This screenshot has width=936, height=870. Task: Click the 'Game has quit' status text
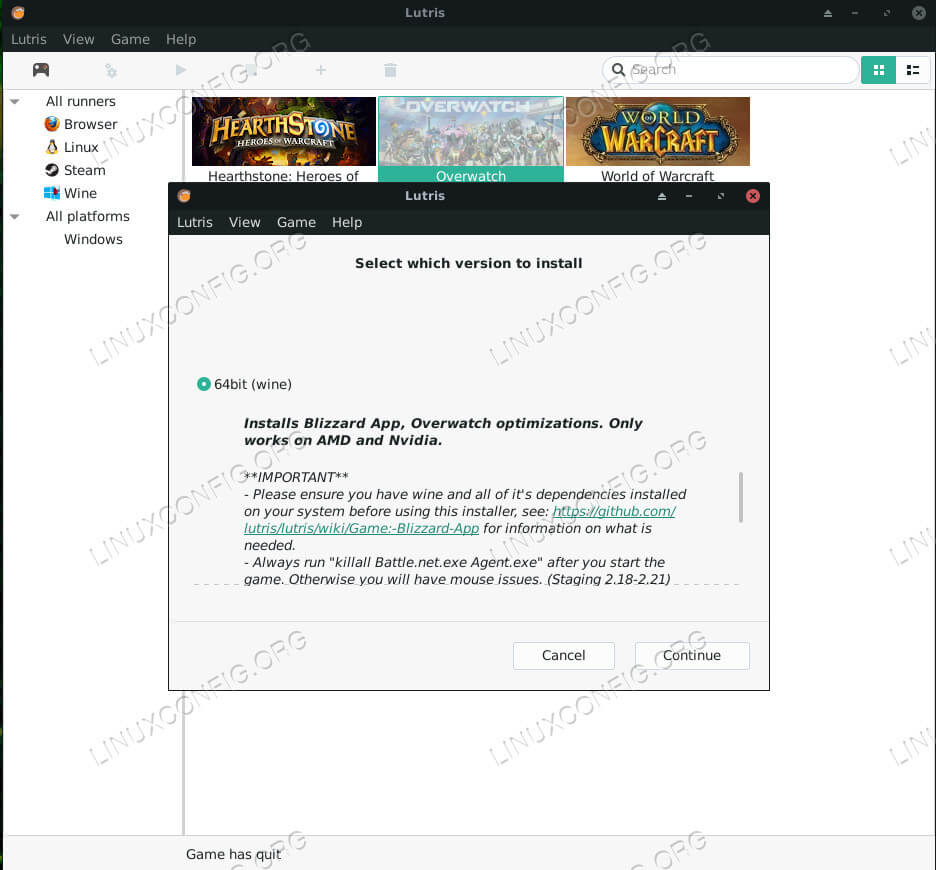tap(233, 854)
